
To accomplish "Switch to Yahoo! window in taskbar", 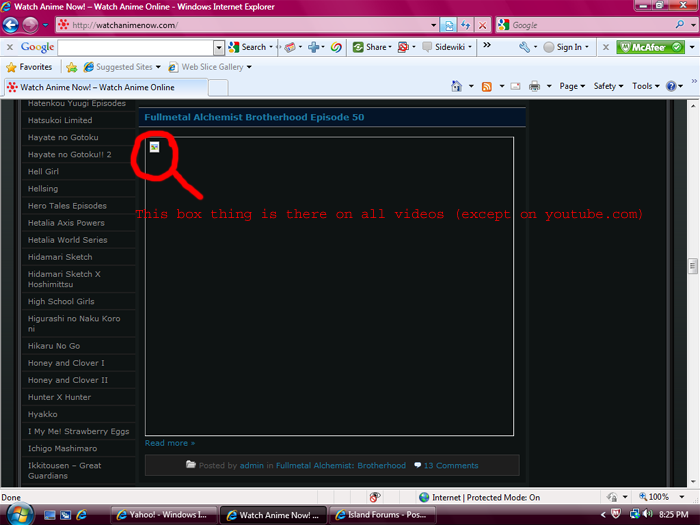I will (x=164, y=515).
